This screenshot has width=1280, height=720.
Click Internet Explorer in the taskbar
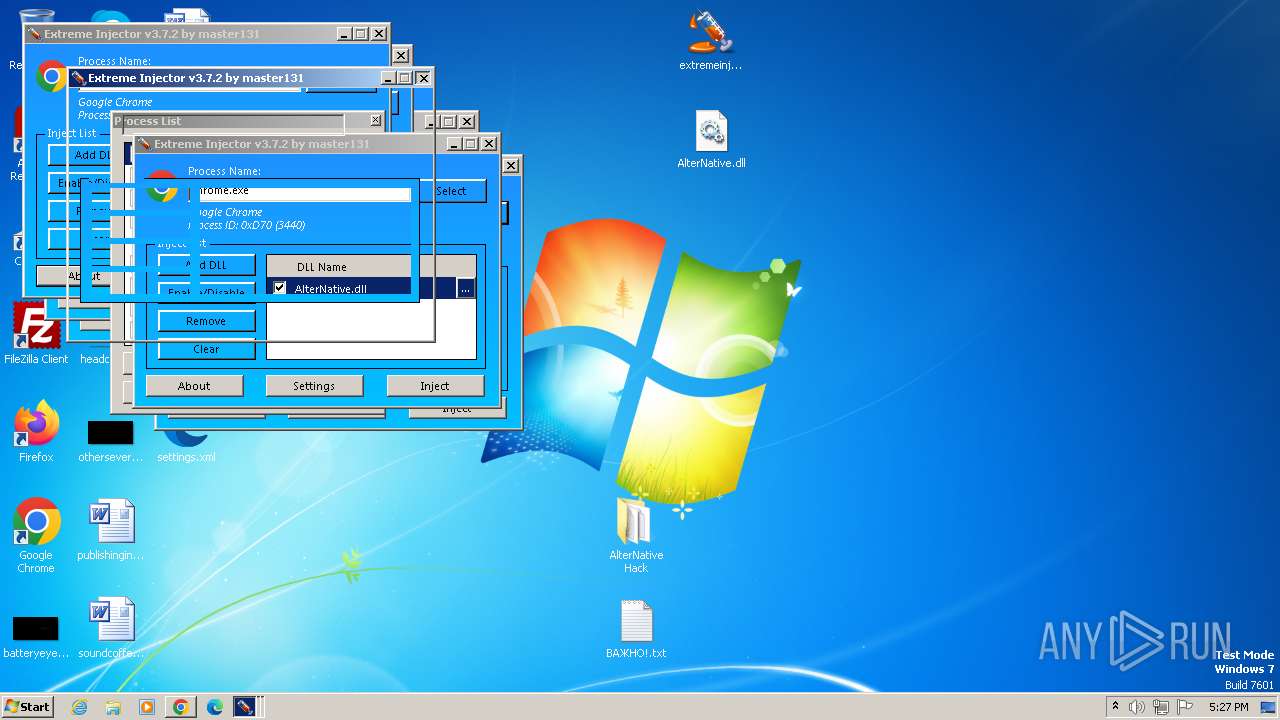[x=80, y=707]
